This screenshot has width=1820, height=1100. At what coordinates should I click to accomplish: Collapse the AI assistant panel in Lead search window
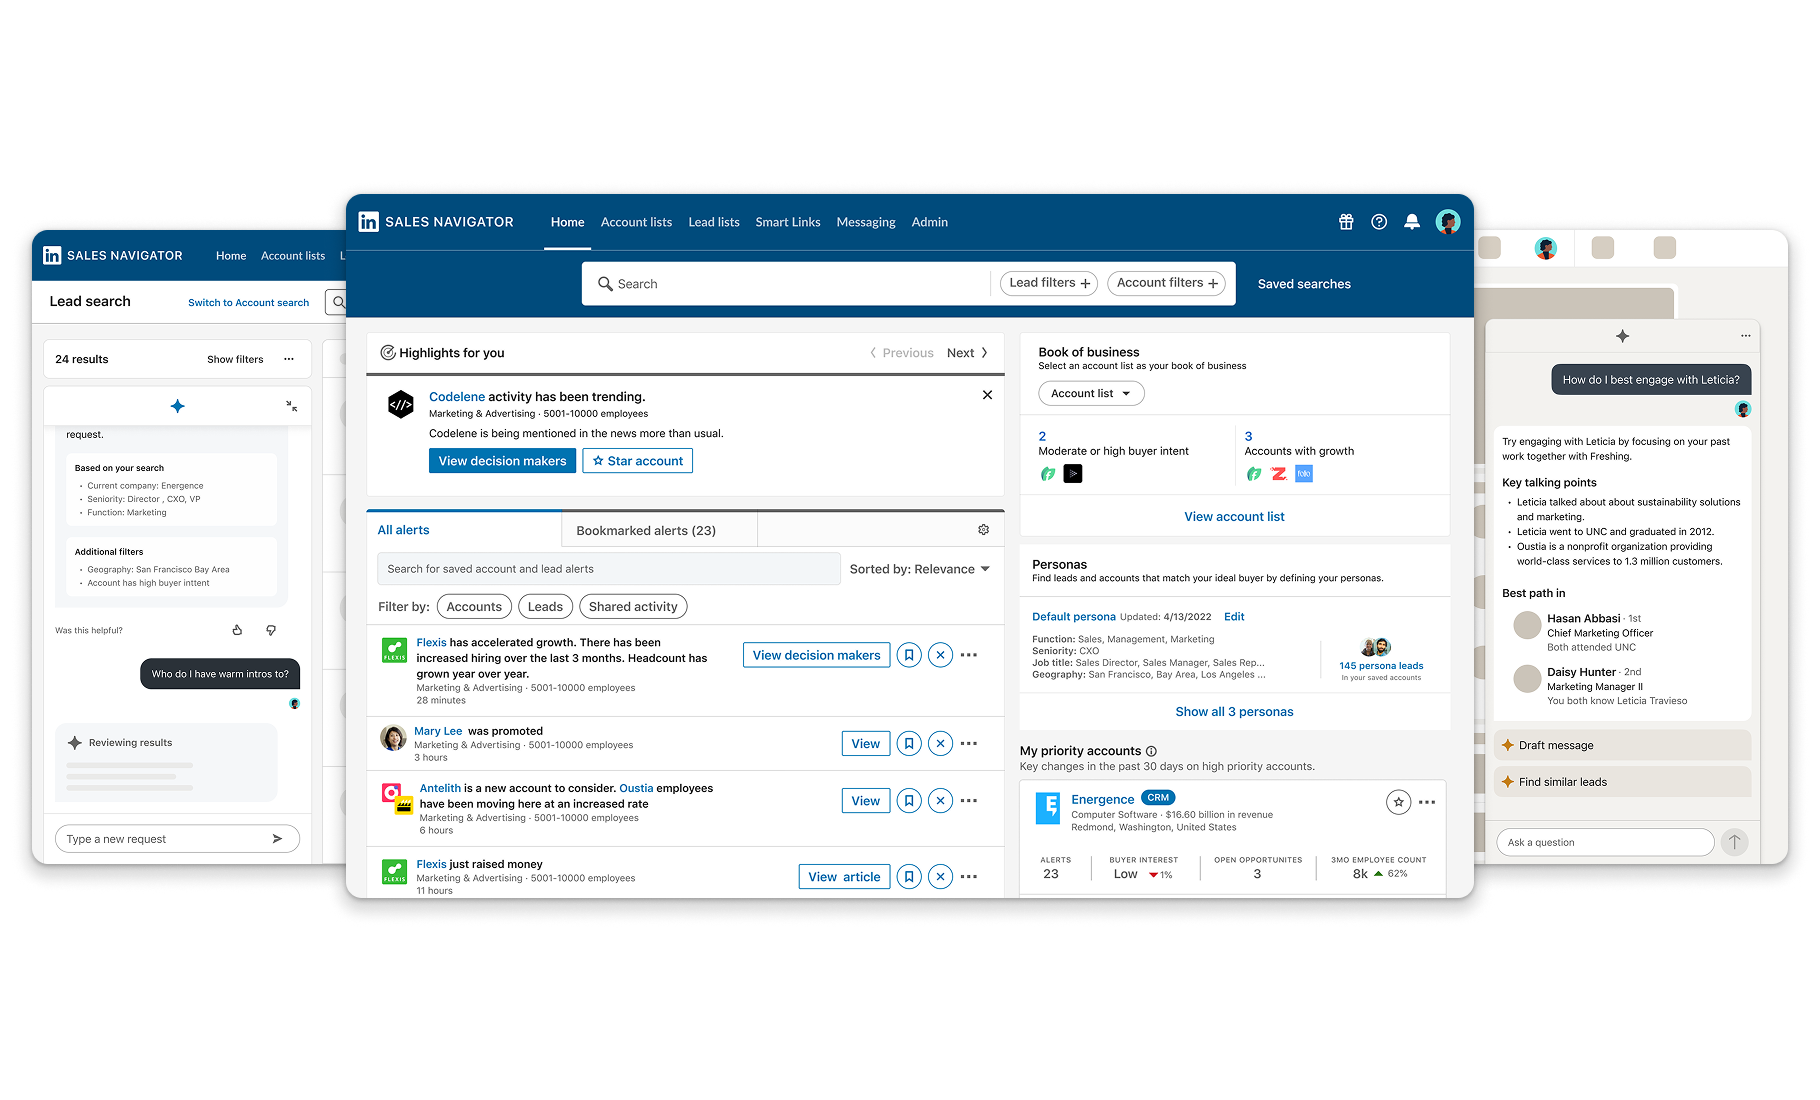[x=291, y=406]
